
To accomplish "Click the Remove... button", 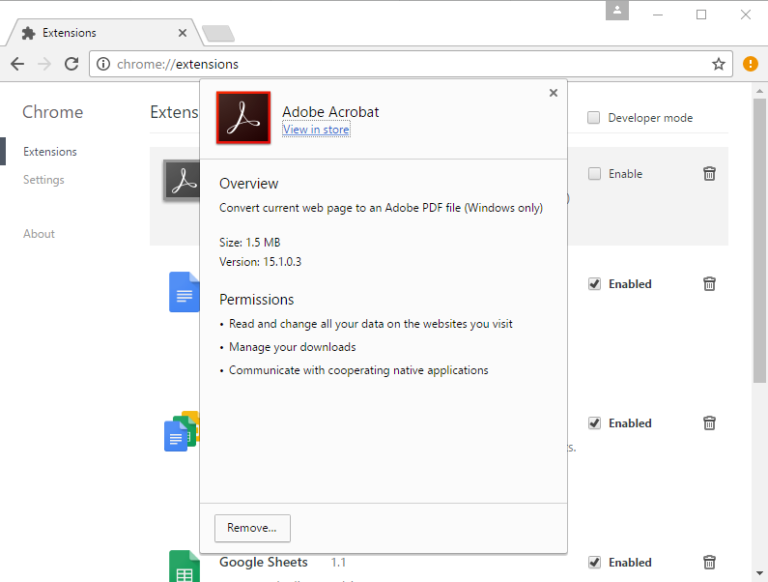I will [x=252, y=528].
